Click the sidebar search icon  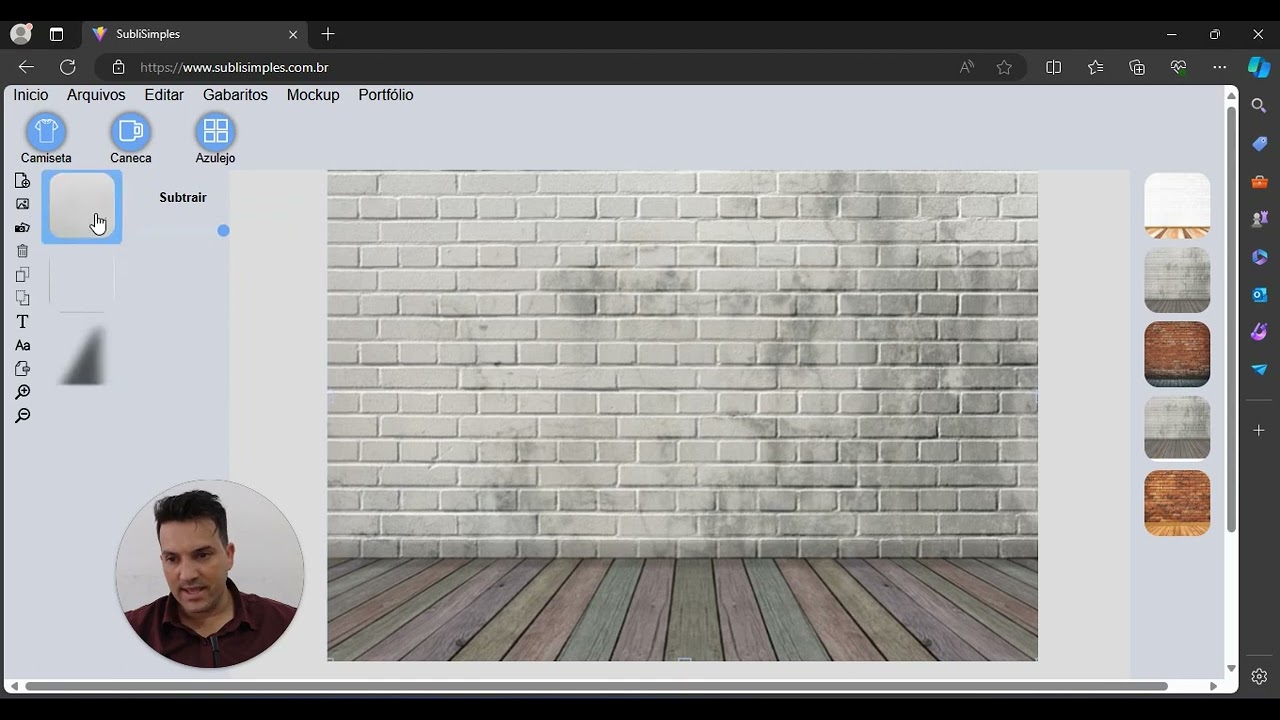click(x=1259, y=106)
